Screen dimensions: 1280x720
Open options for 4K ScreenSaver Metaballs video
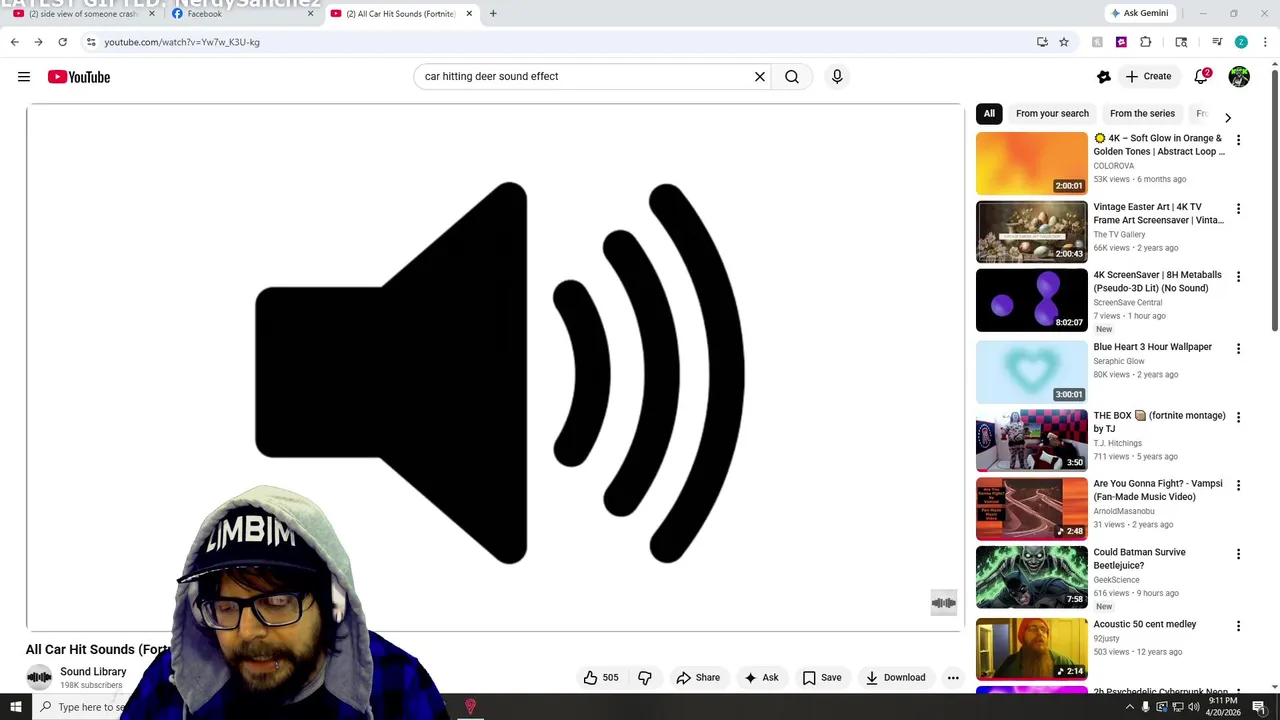pyautogui.click(x=1238, y=276)
